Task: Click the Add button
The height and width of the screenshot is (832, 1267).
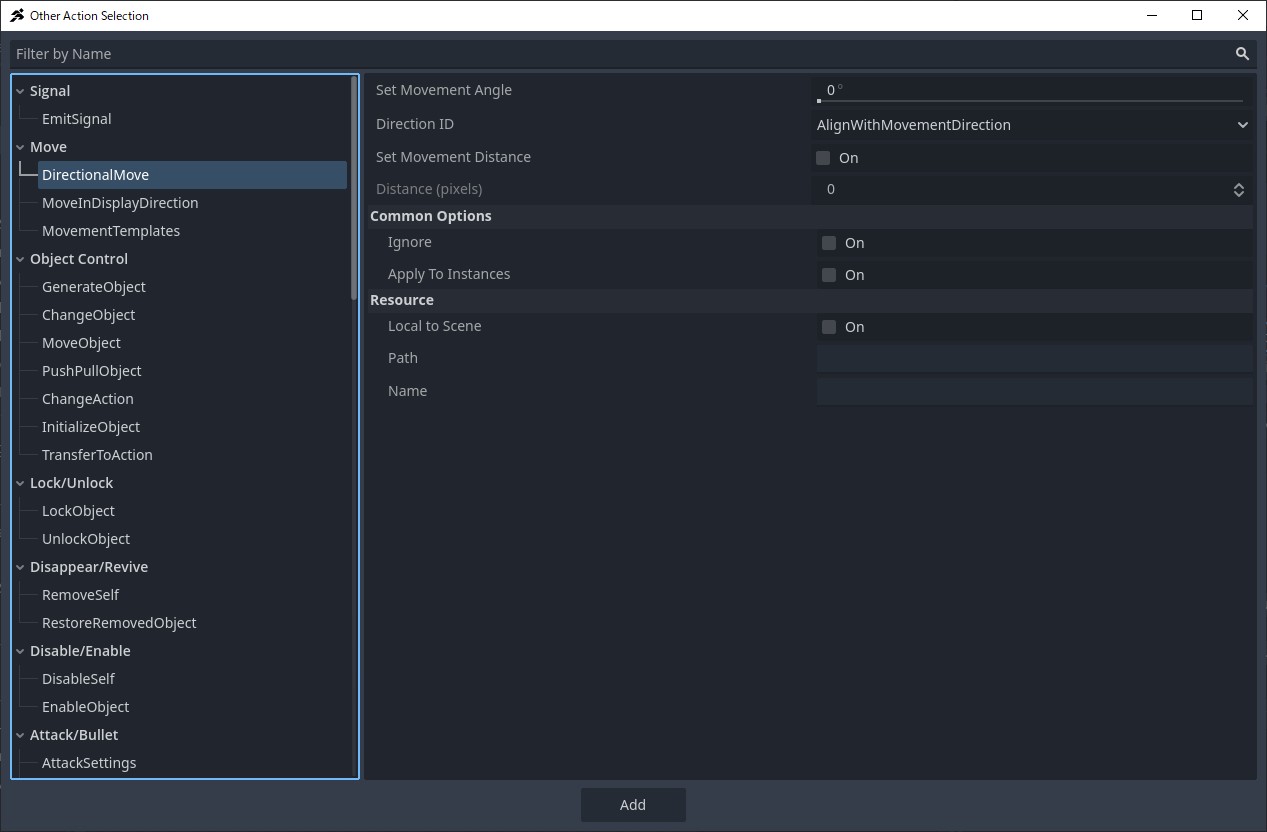Action: pyautogui.click(x=633, y=805)
